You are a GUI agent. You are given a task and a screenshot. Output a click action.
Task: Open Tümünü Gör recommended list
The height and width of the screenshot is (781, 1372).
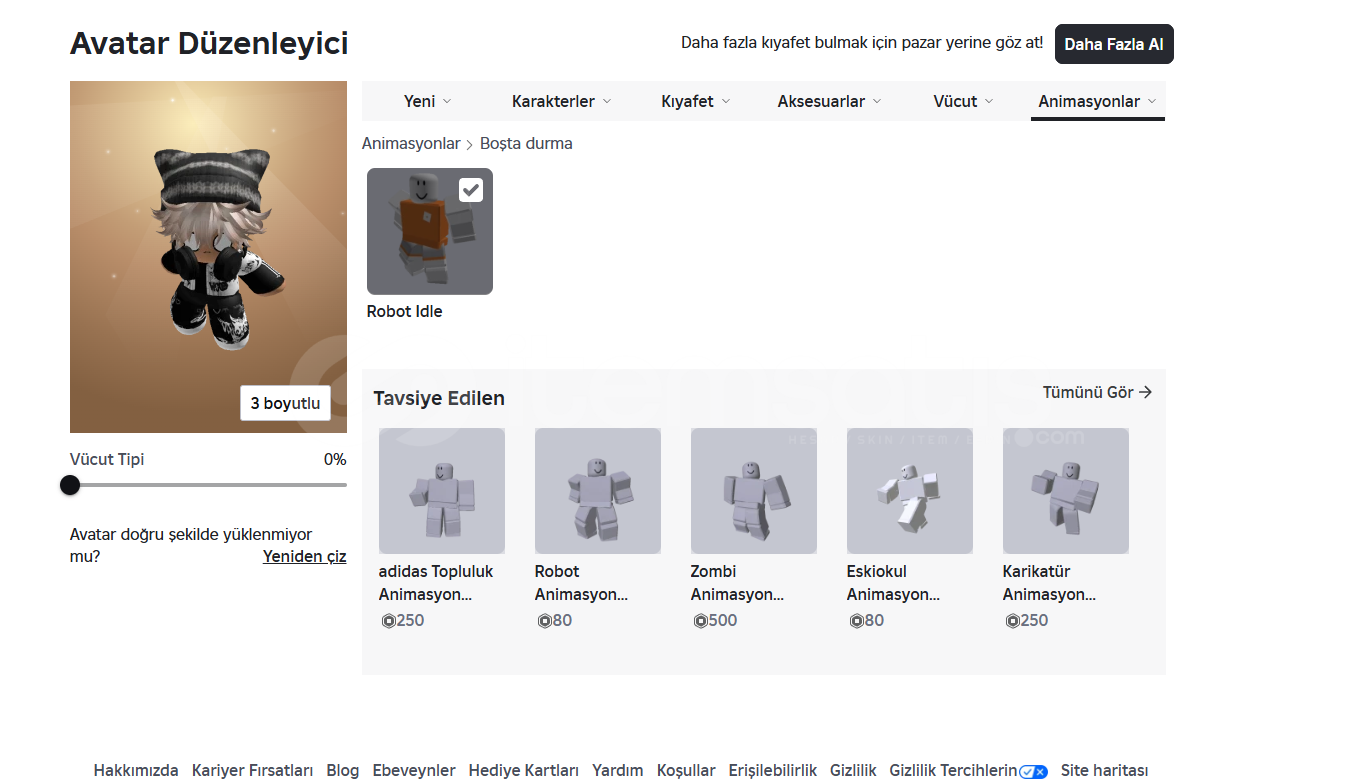1097,392
